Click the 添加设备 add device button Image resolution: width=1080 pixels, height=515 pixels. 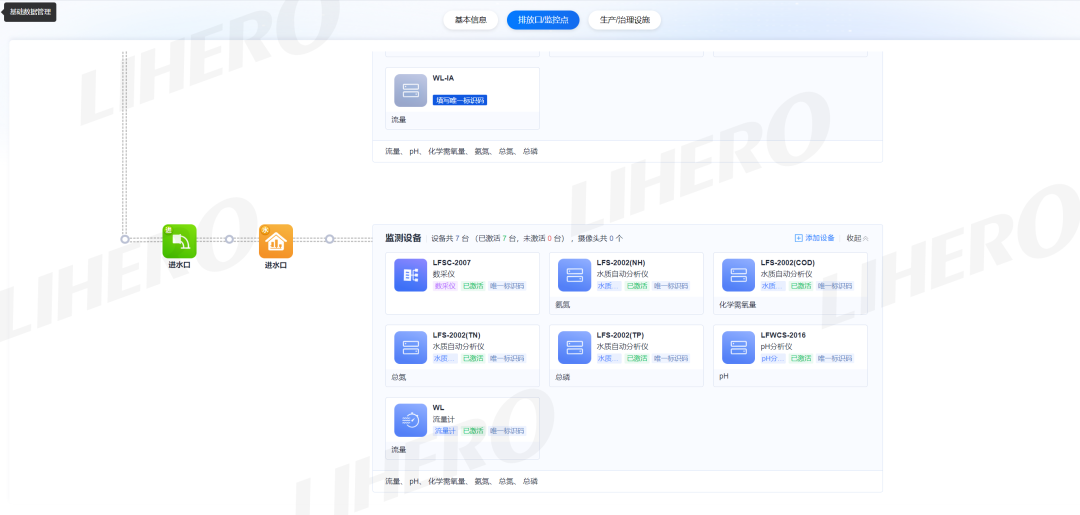pyautogui.click(x=815, y=238)
